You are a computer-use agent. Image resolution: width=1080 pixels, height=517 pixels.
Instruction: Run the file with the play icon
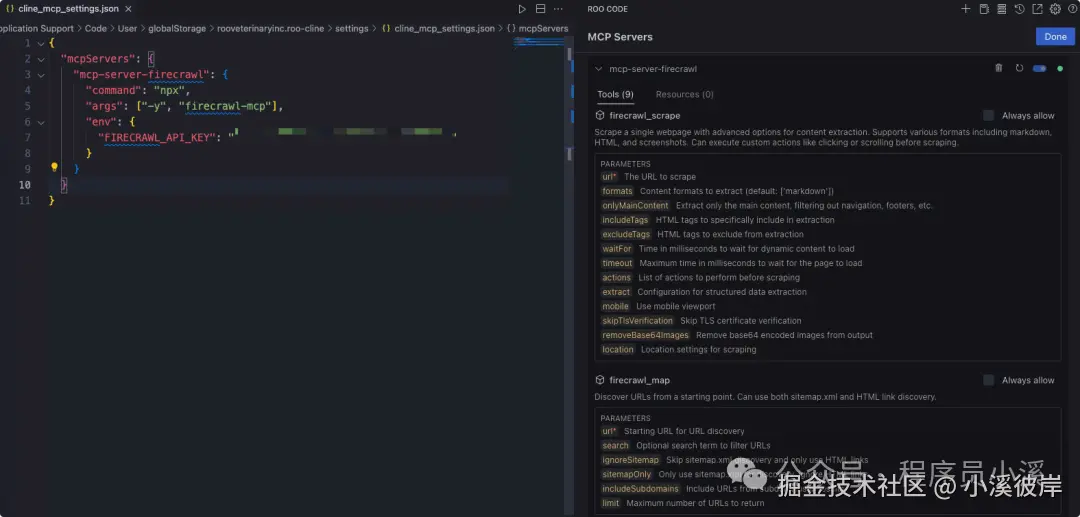(522, 9)
